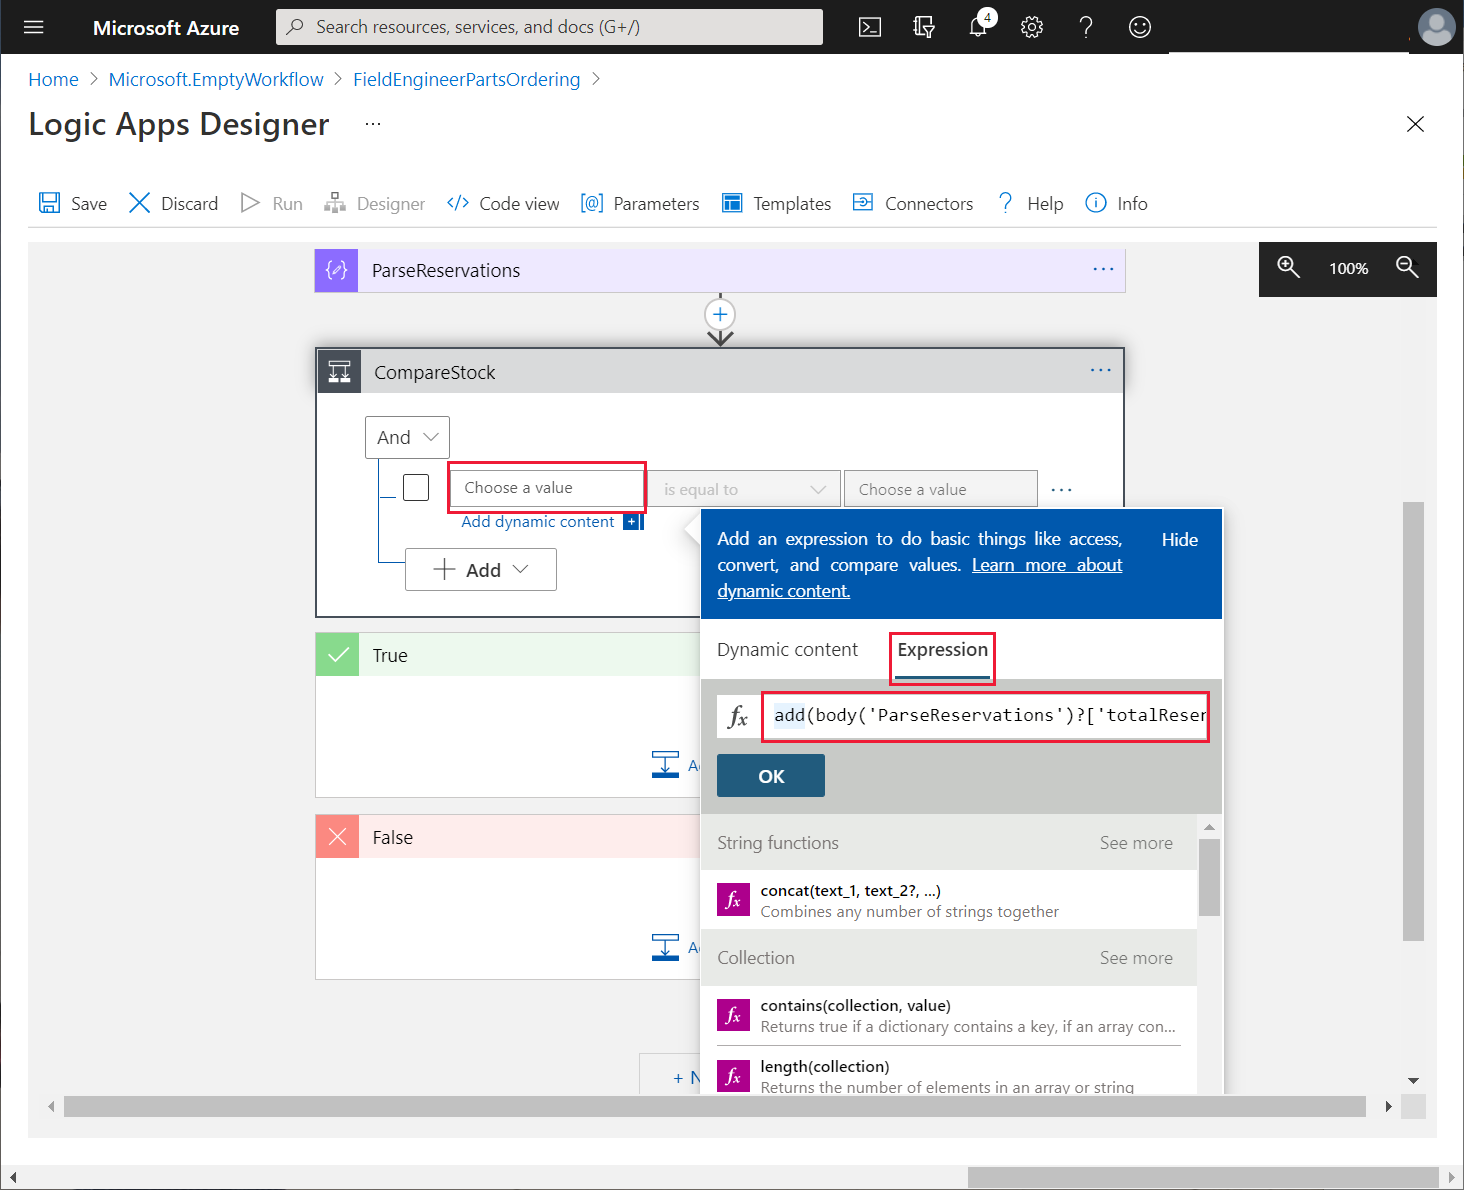Switch to Code view
Screen dimensions: 1464x1190
point(503,203)
